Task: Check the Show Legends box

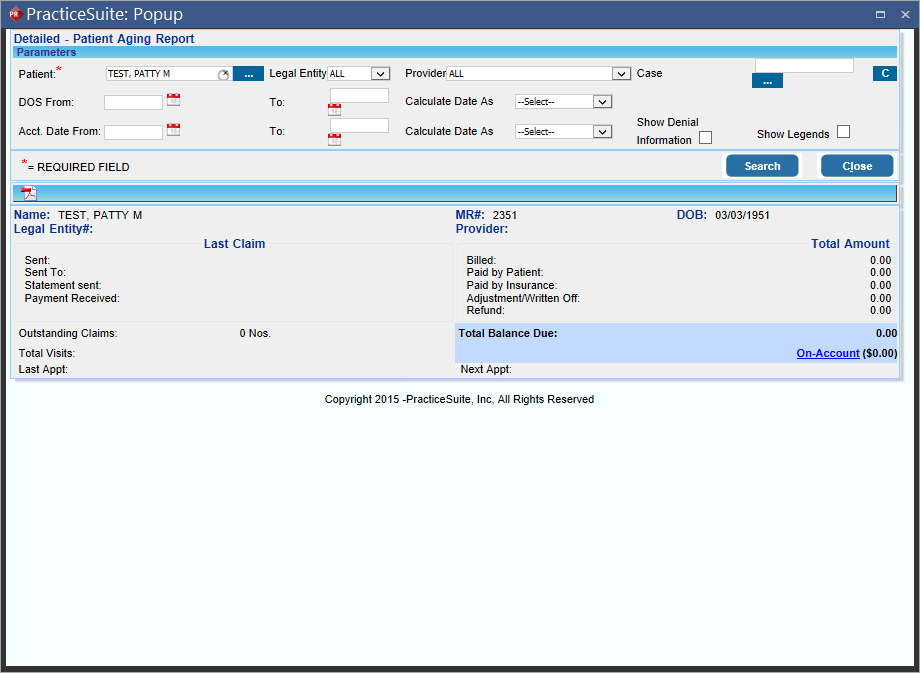Action: pos(843,131)
